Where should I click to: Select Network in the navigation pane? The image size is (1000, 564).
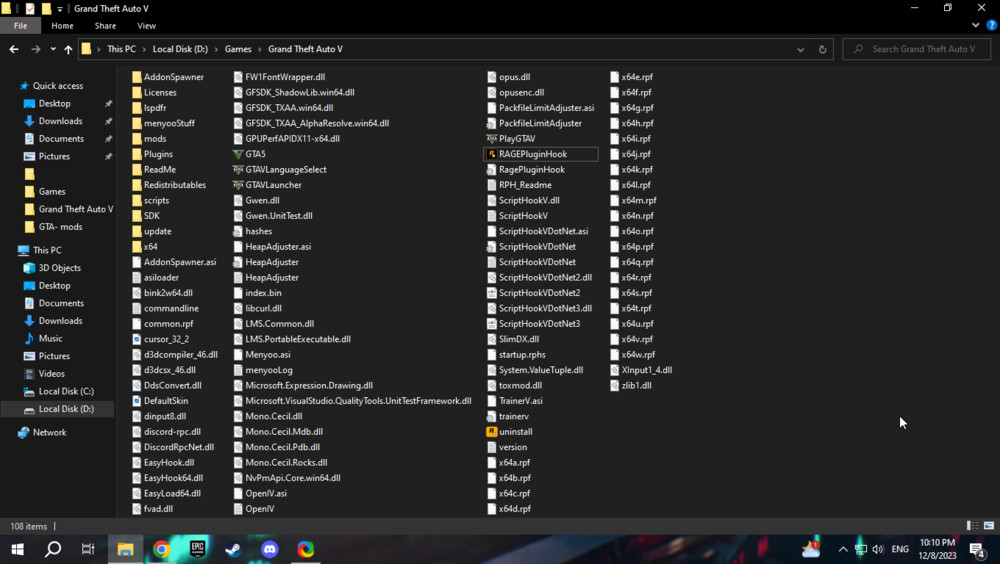pos(49,433)
